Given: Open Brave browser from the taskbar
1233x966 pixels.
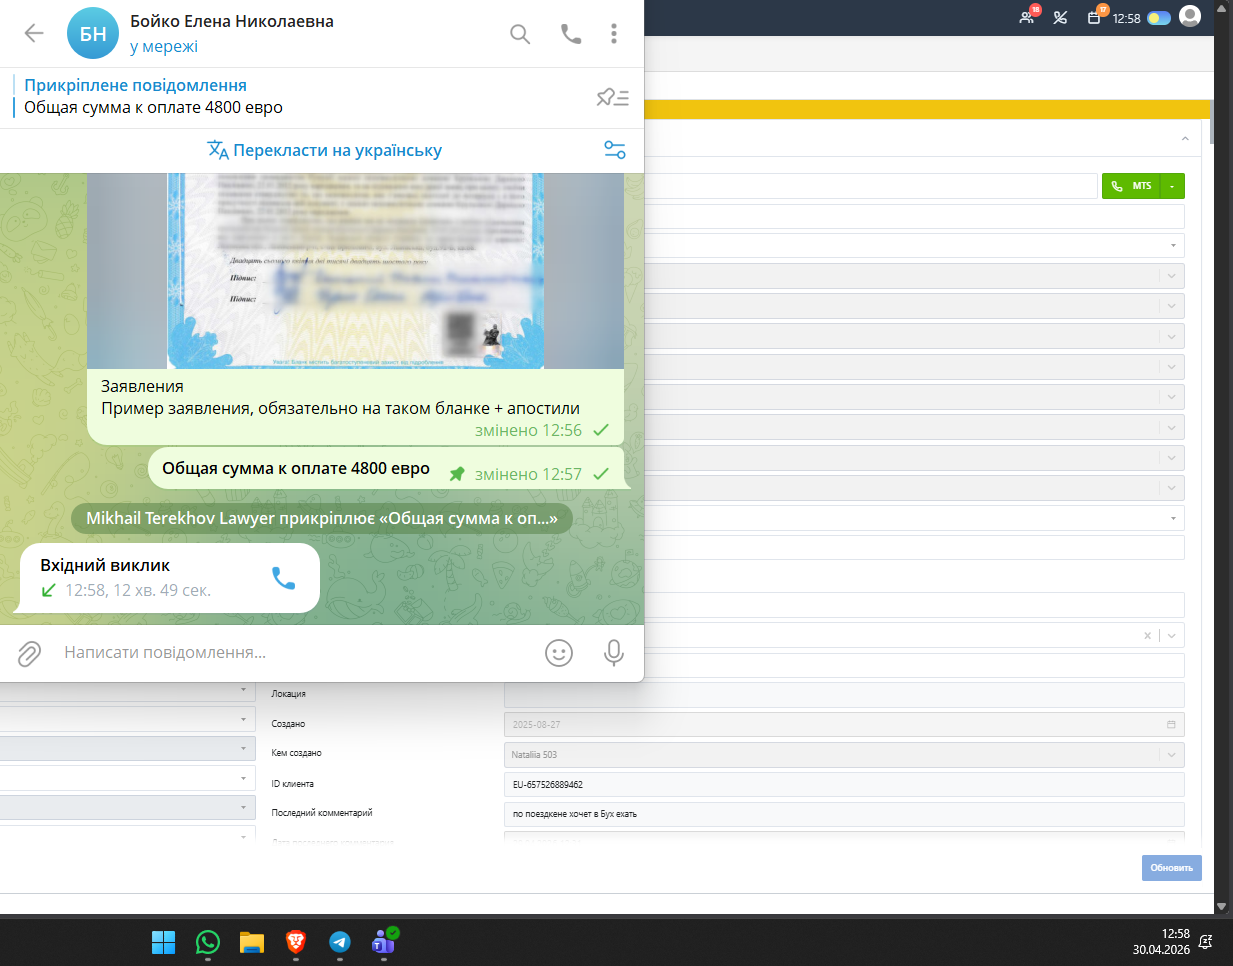Looking at the screenshot, I should pos(295,942).
